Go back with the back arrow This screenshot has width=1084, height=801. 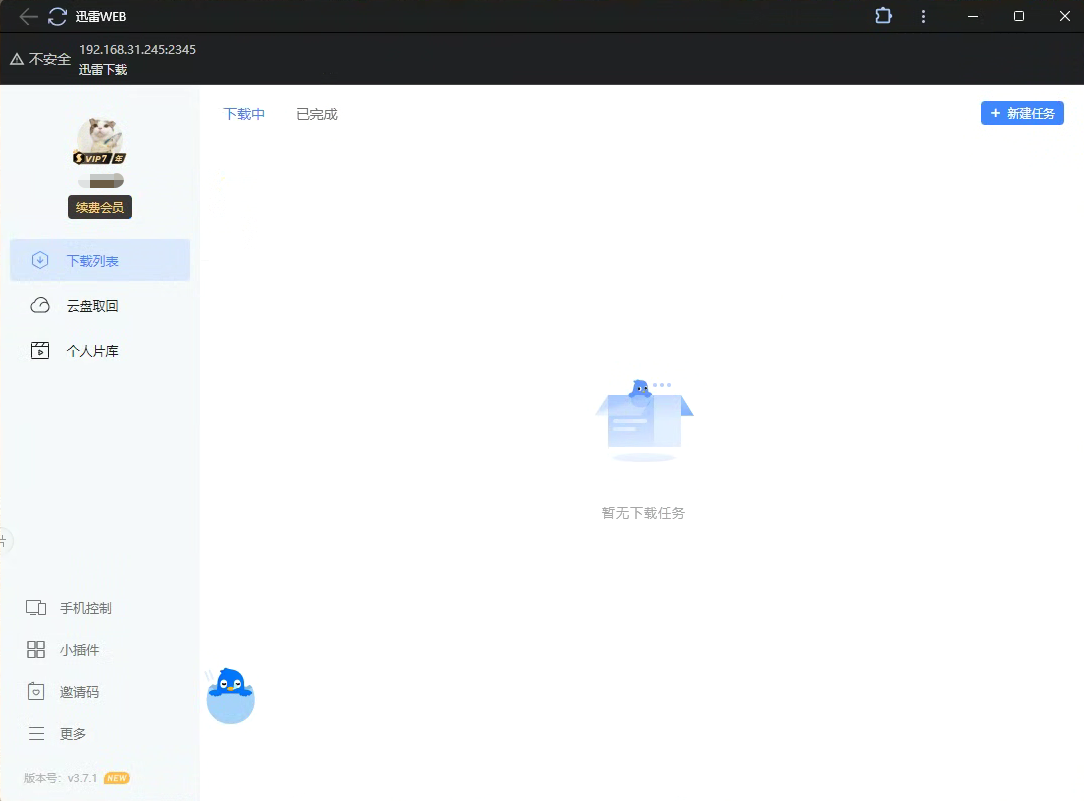28,16
